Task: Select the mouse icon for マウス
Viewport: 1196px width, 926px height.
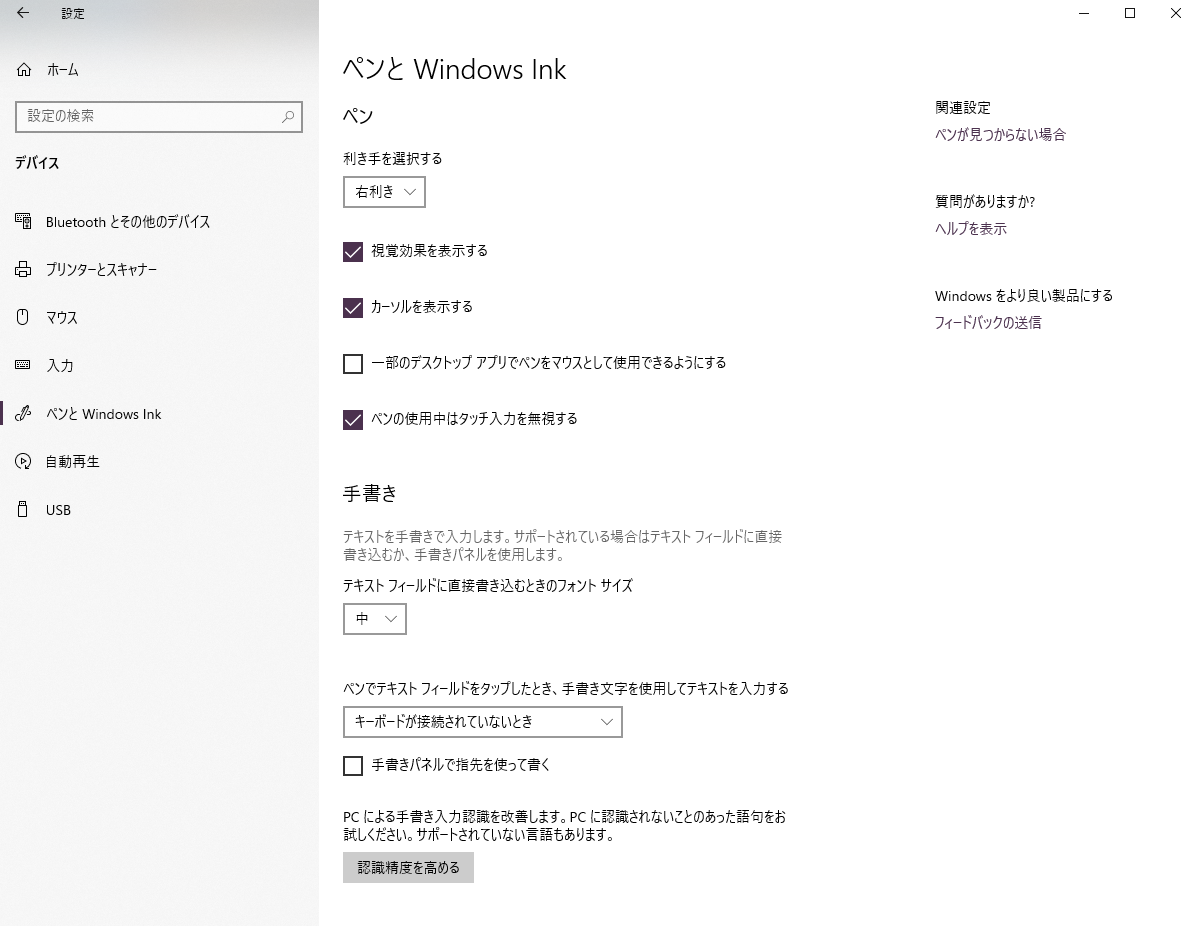Action: pos(23,317)
